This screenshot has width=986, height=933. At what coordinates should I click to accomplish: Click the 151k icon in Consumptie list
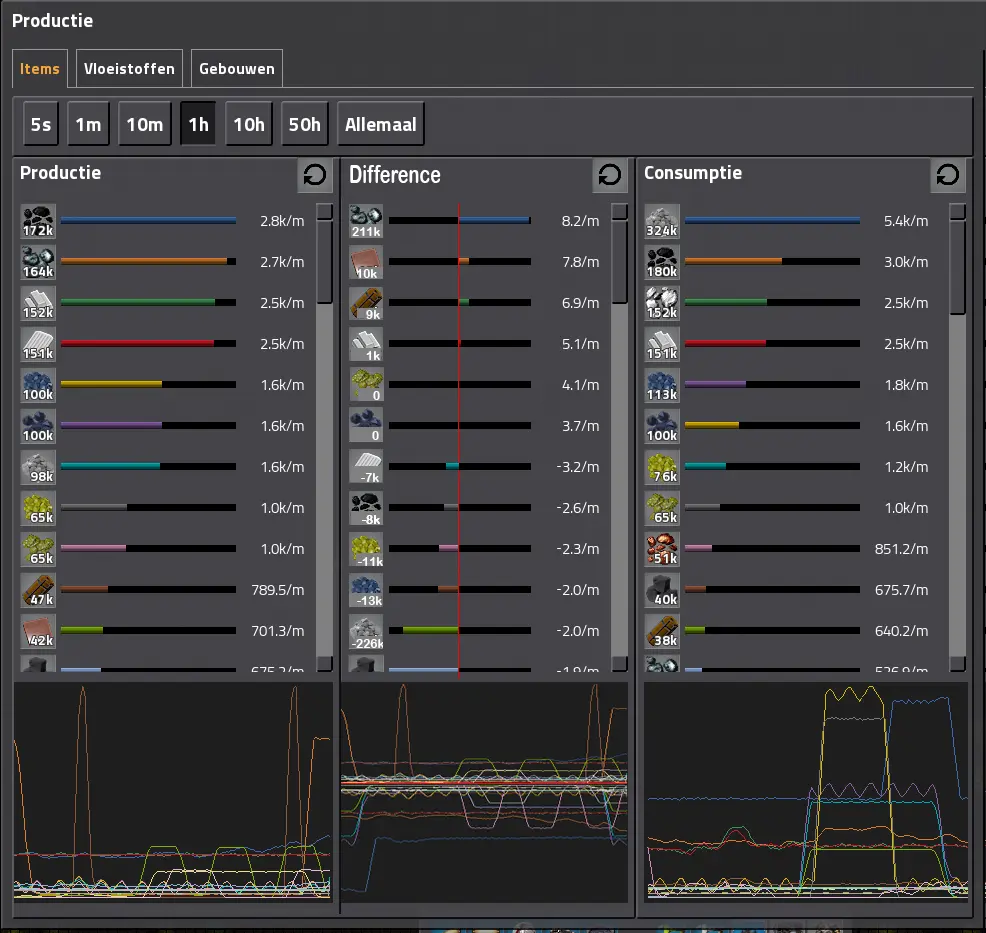662,344
